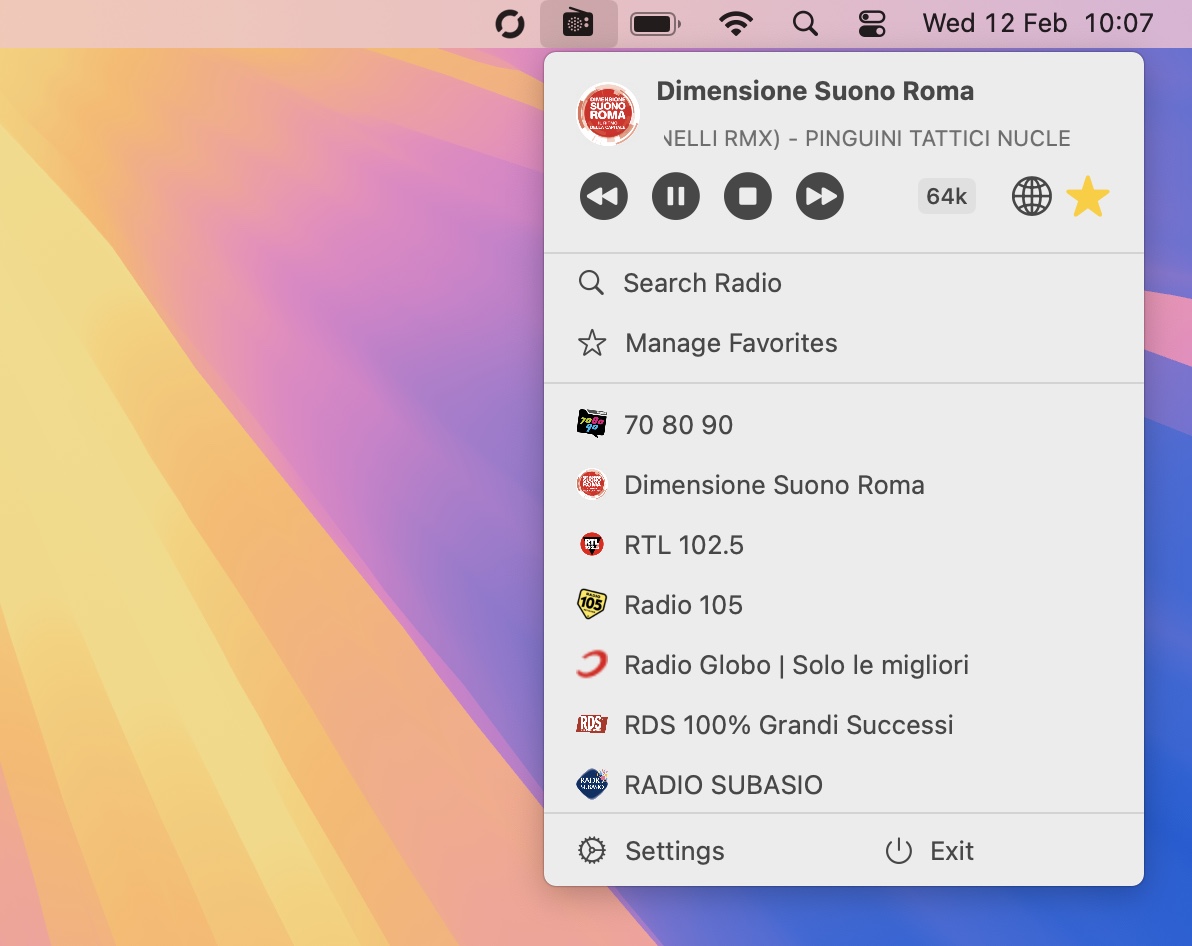Click the date and time clock
This screenshot has width=1192, height=946.
1038,24
